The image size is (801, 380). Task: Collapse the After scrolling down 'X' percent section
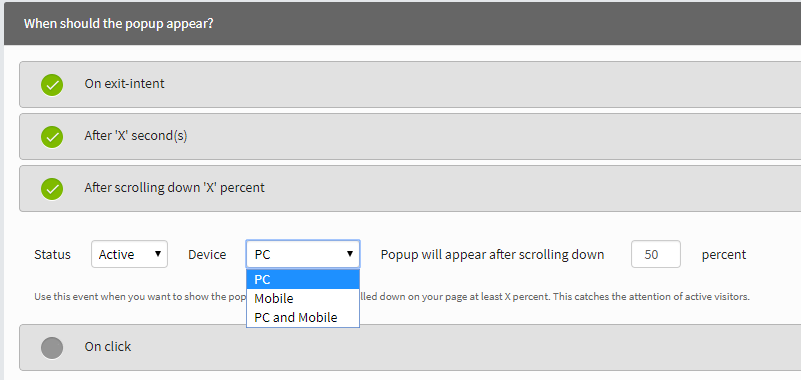(410, 188)
